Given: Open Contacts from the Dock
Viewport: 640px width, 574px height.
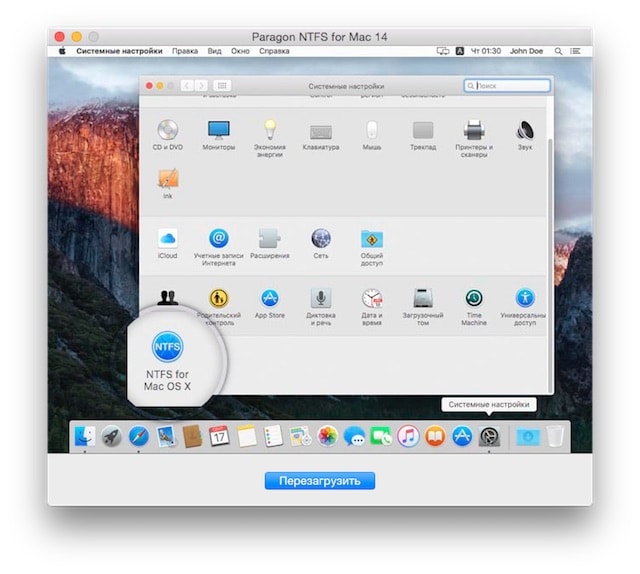Looking at the screenshot, I should pos(192,436).
